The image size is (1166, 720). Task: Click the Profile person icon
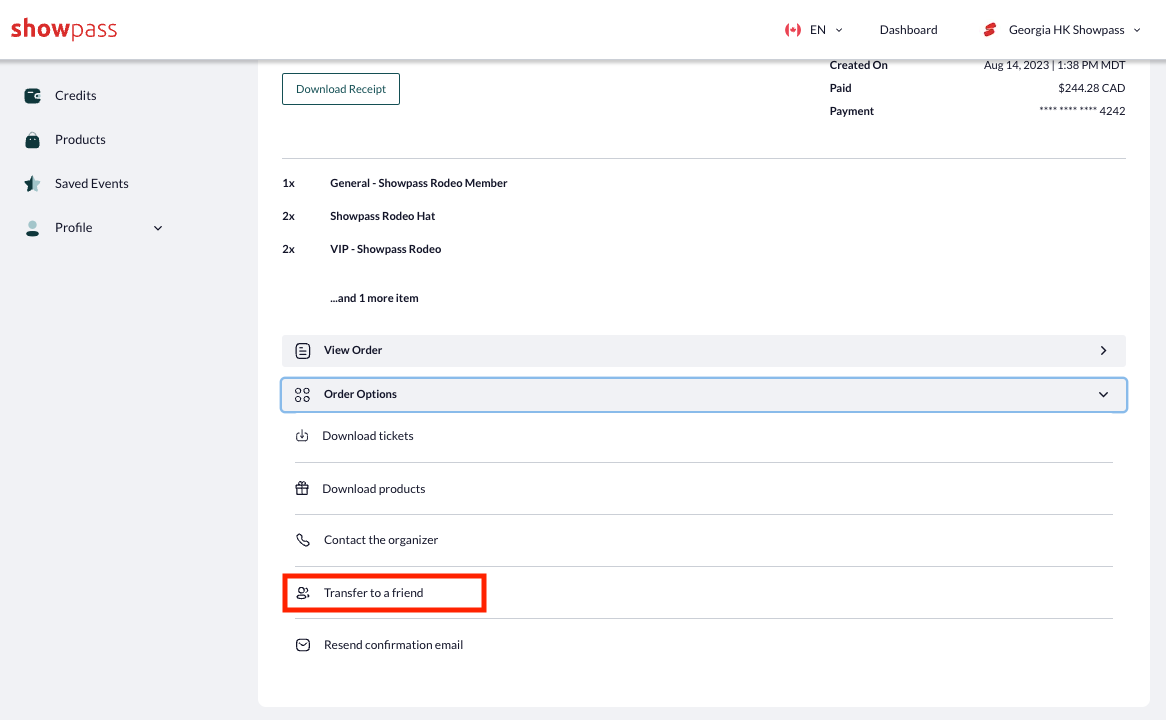coord(32,228)
